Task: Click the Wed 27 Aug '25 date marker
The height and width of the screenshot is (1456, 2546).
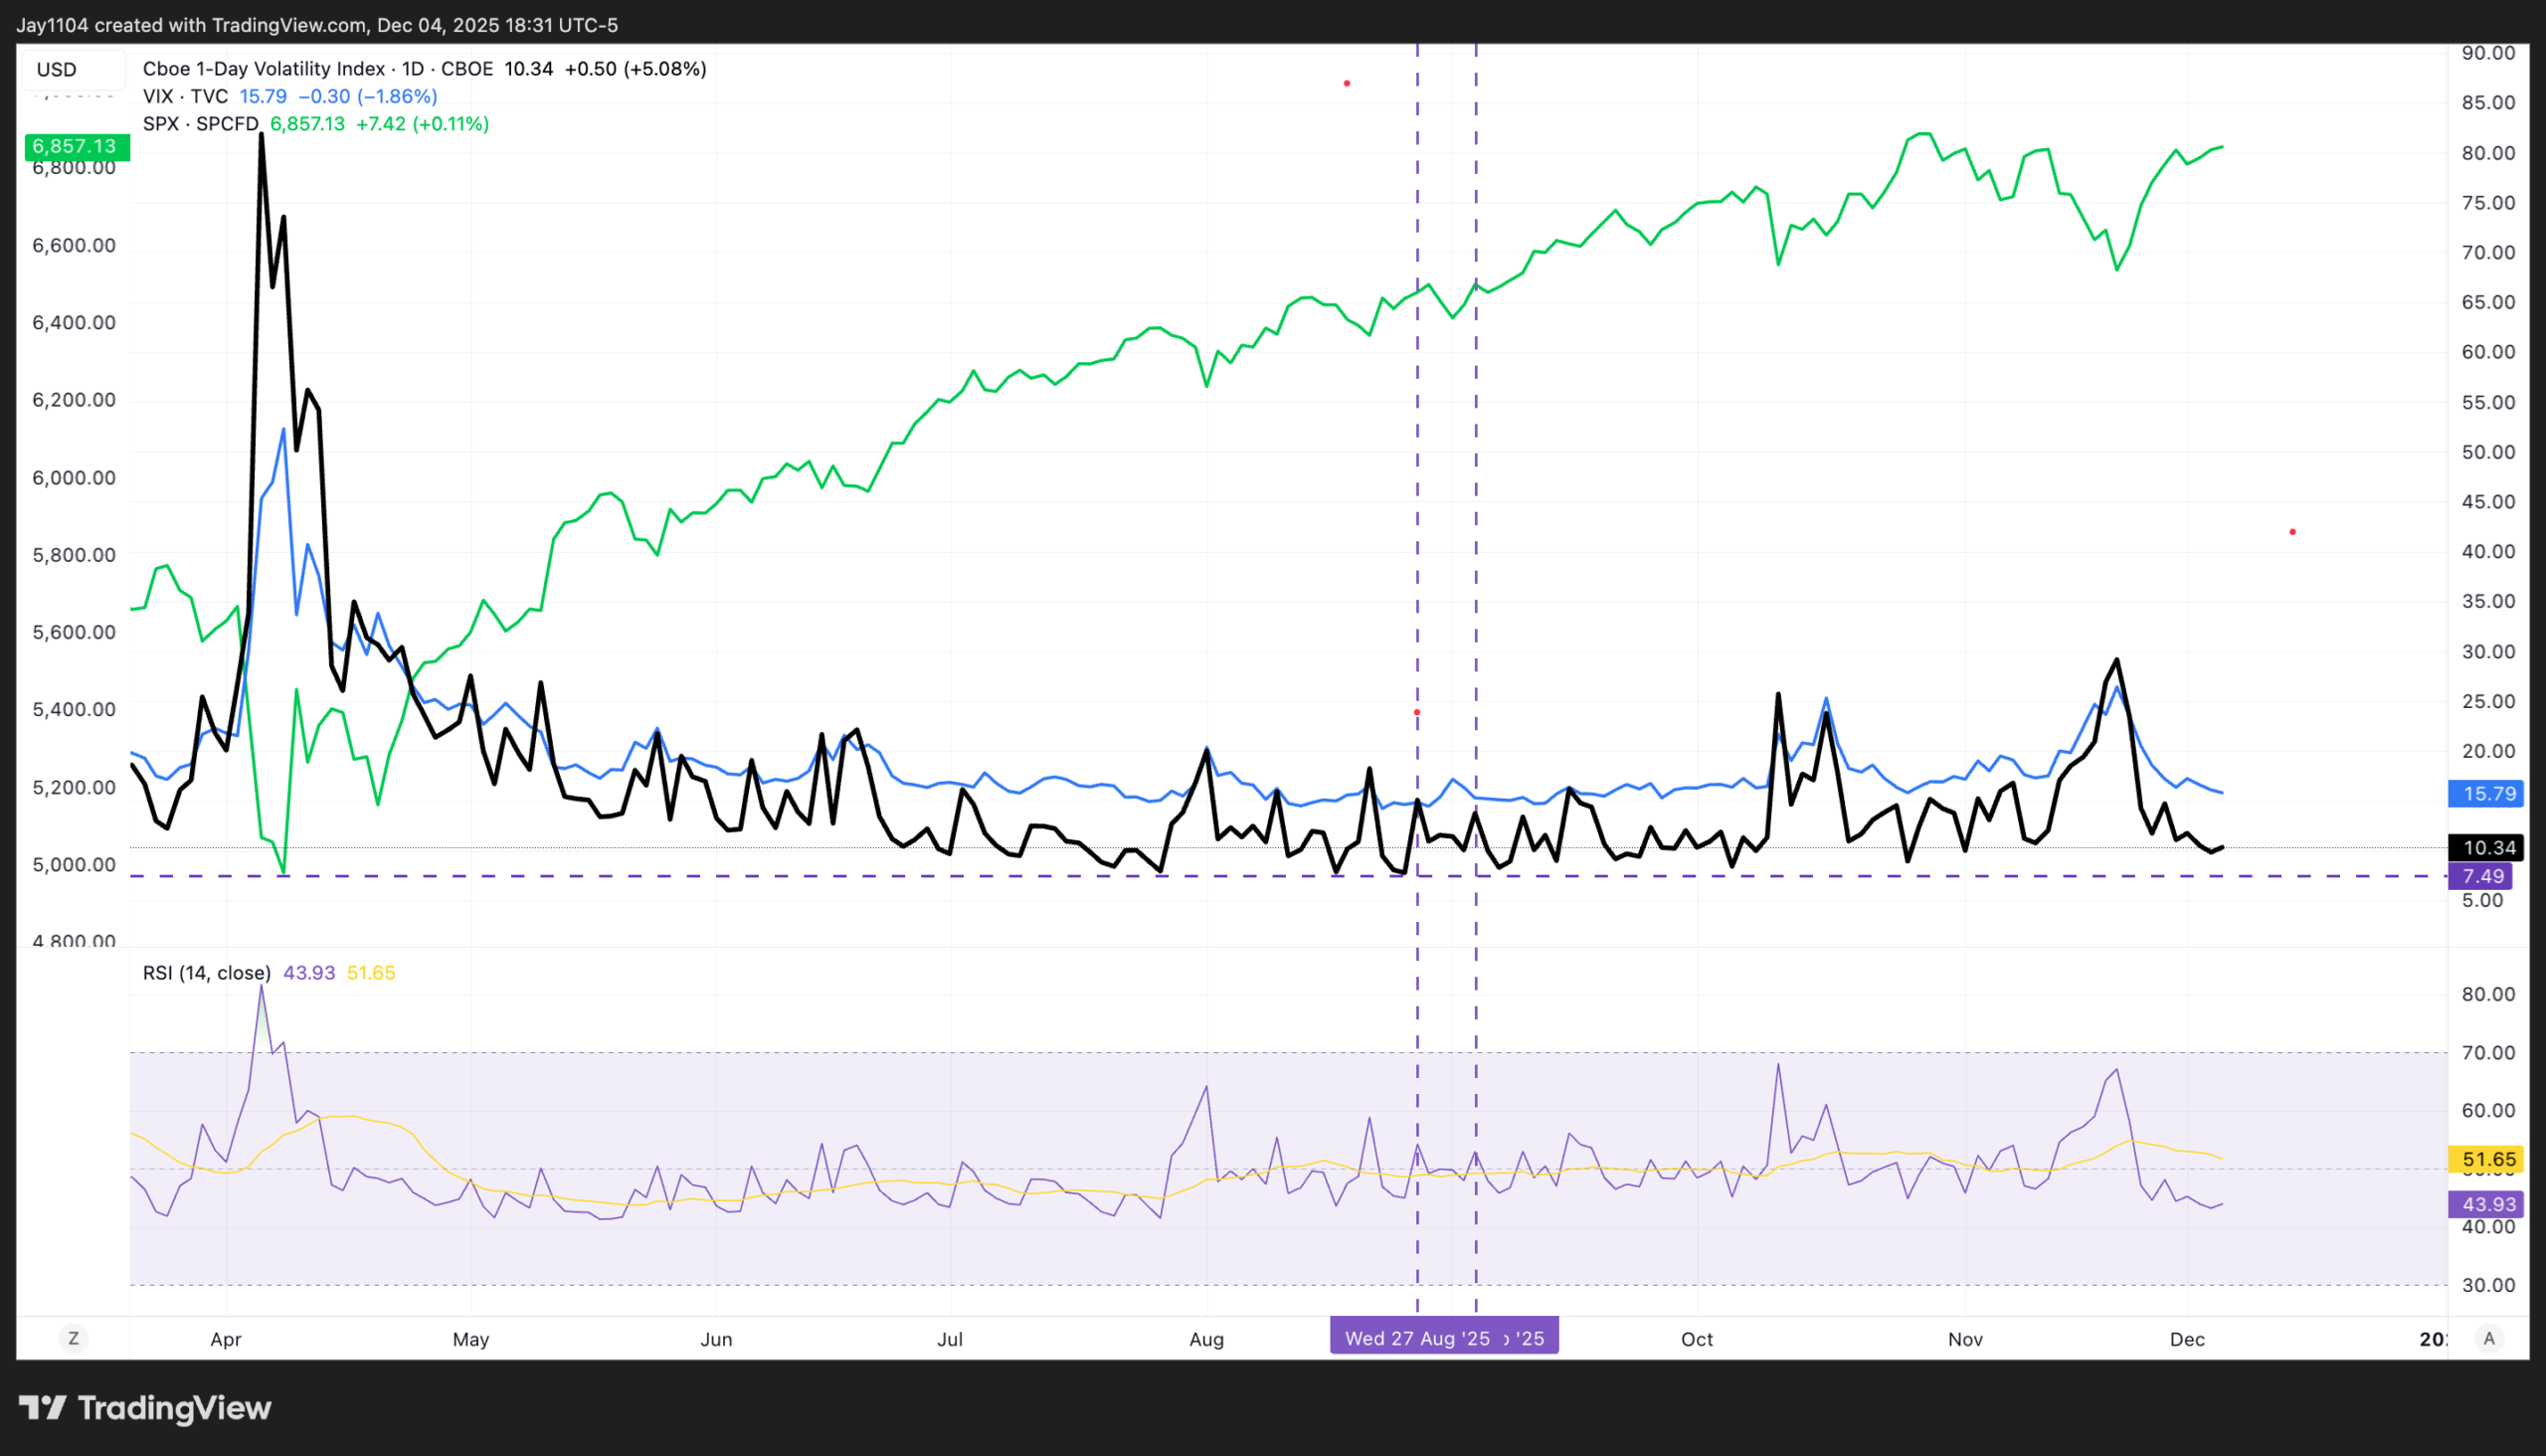Action: tap(1416, 1338)
